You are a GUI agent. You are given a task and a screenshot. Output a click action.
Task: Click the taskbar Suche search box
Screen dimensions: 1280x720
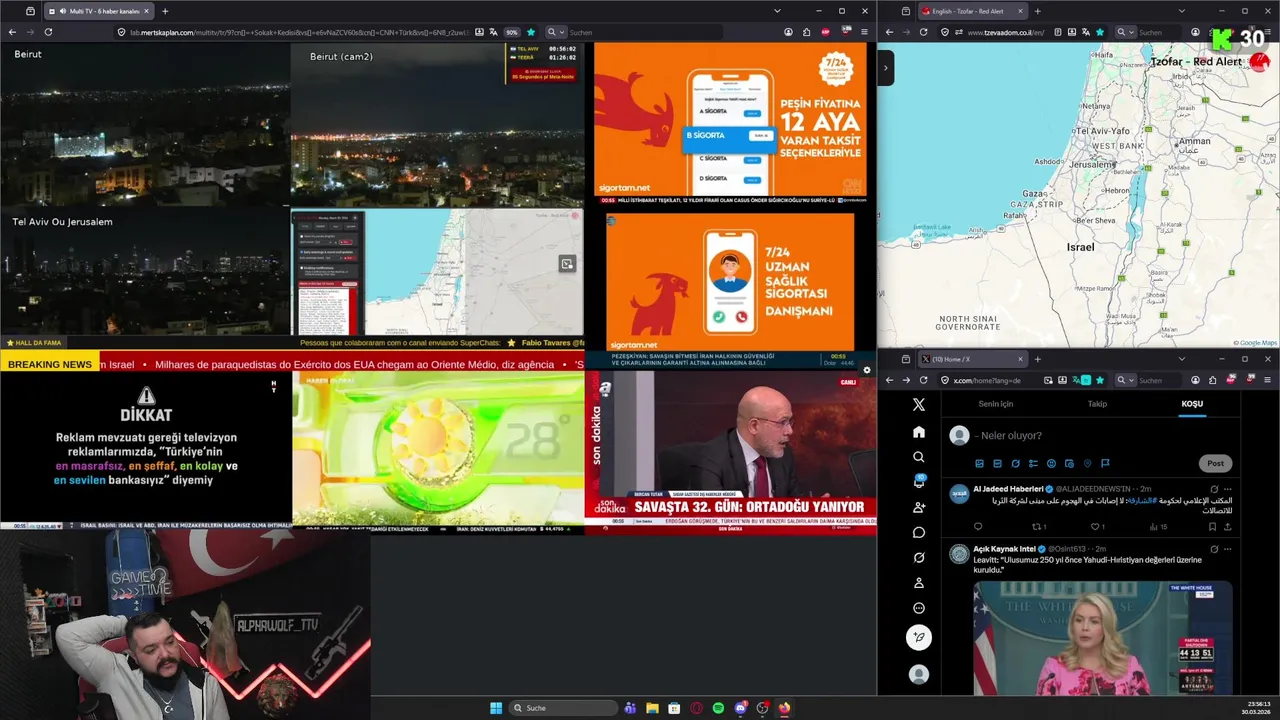564,708
